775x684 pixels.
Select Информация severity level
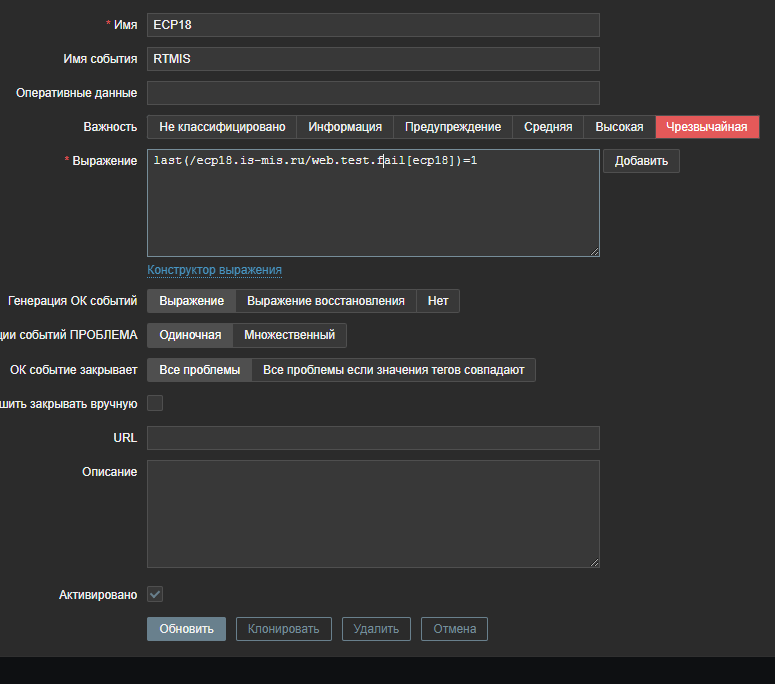[345, 127]
